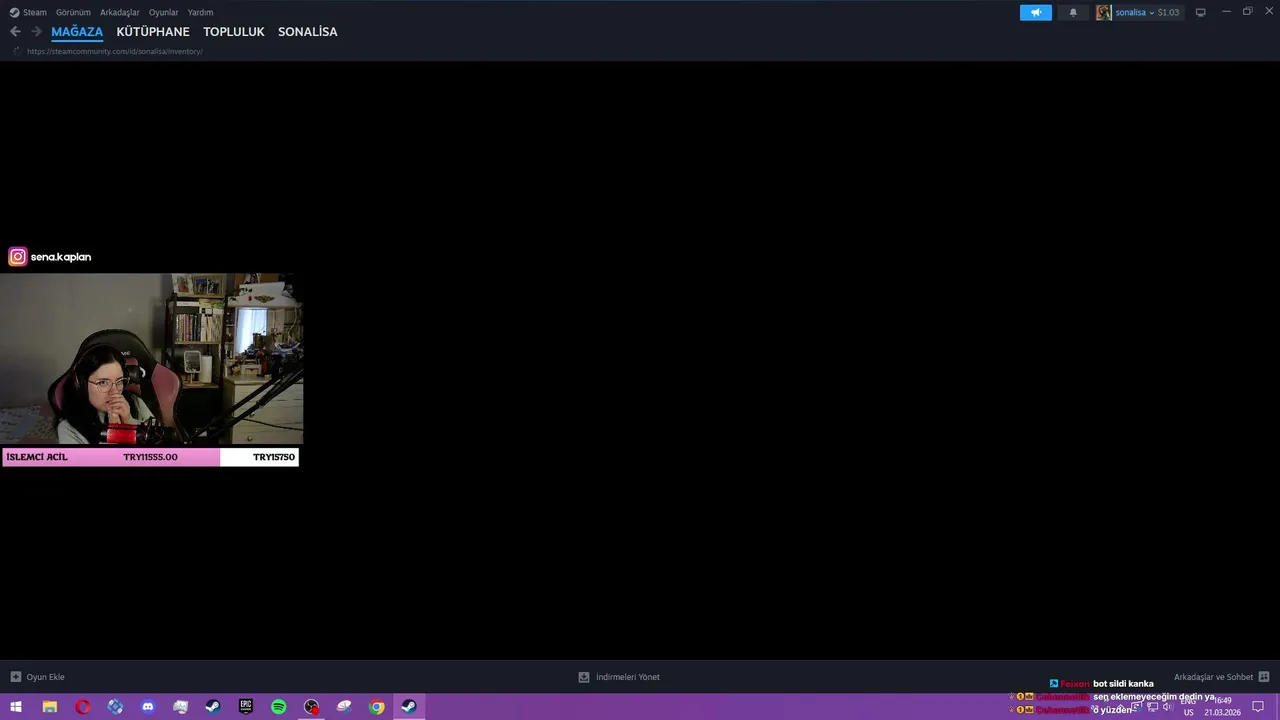Go back with the left arrow
Image resolution: width=1280 pixels, height=720 pixels.
tap(15, 32)
